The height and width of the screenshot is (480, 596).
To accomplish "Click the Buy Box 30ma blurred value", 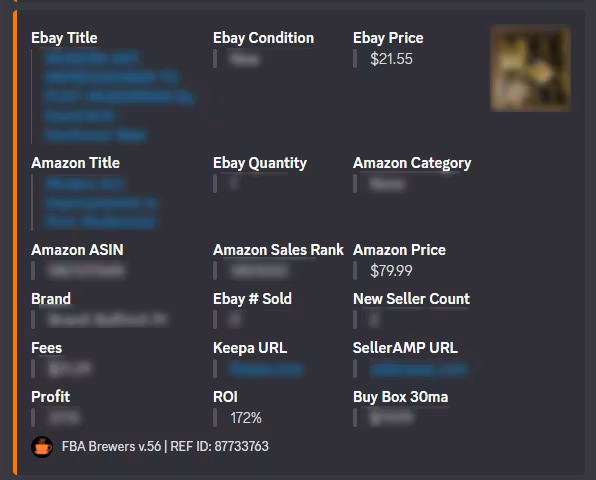I will (391, 418).
